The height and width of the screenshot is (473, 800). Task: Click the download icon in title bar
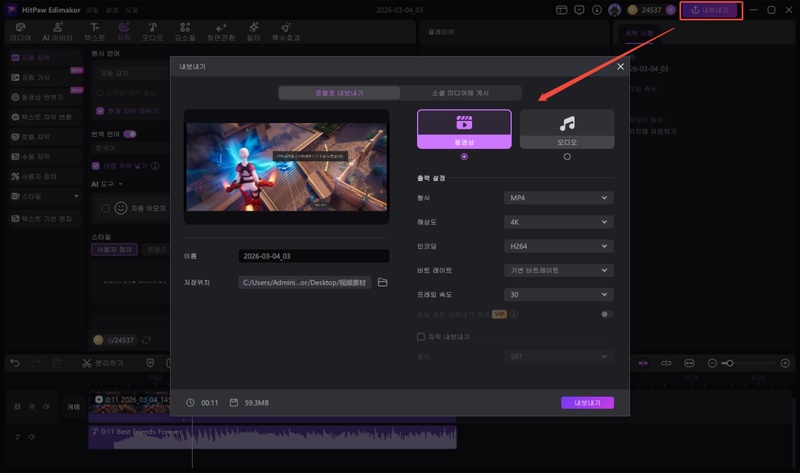pos(597,10)
